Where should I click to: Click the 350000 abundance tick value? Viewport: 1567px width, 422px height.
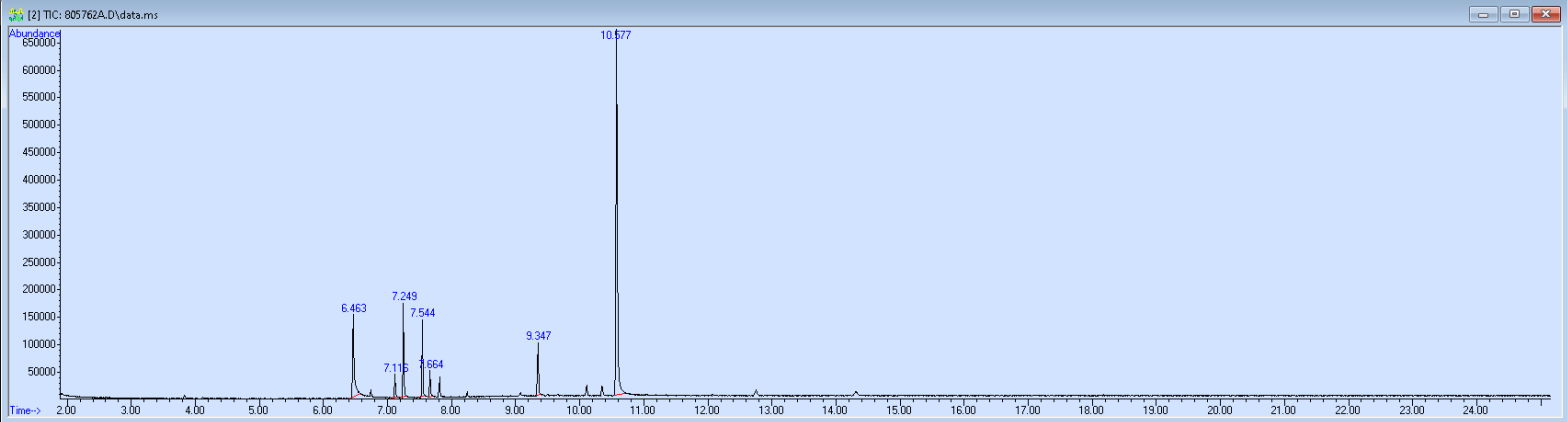pyautogui.click(x=40, y=207)
